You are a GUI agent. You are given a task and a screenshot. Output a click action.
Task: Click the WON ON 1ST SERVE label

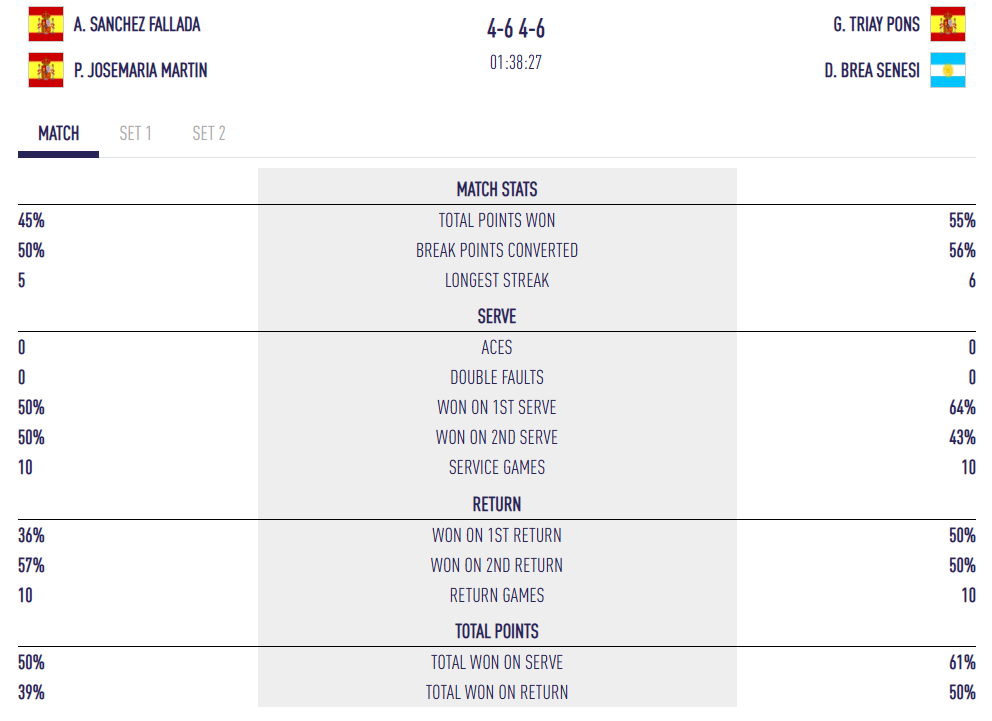point(497,407)
